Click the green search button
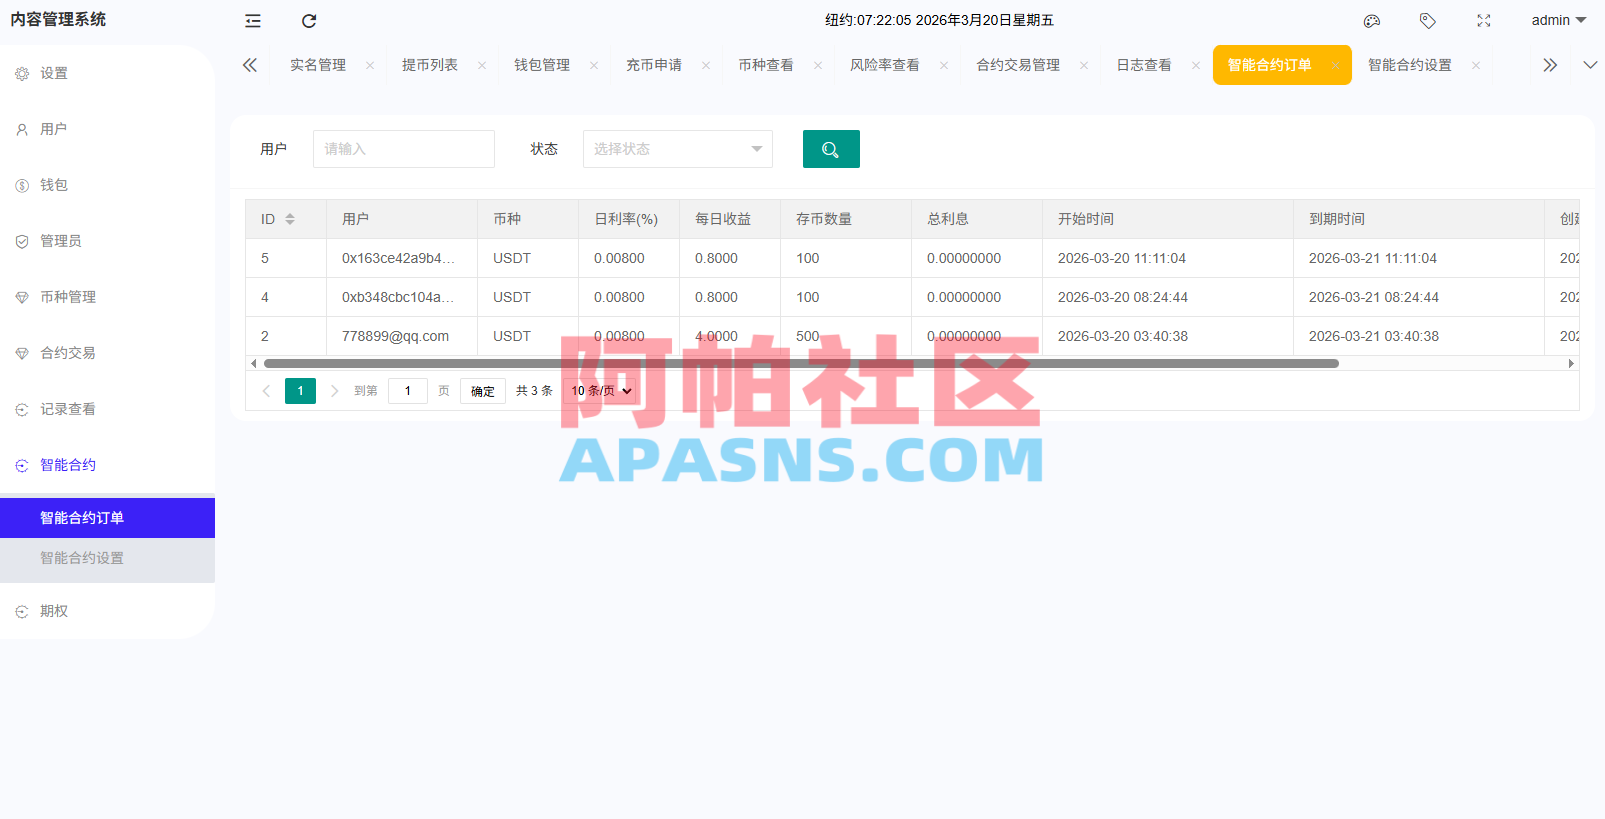This screenshot has height=819, width=1605. click(x=831, y=149)
